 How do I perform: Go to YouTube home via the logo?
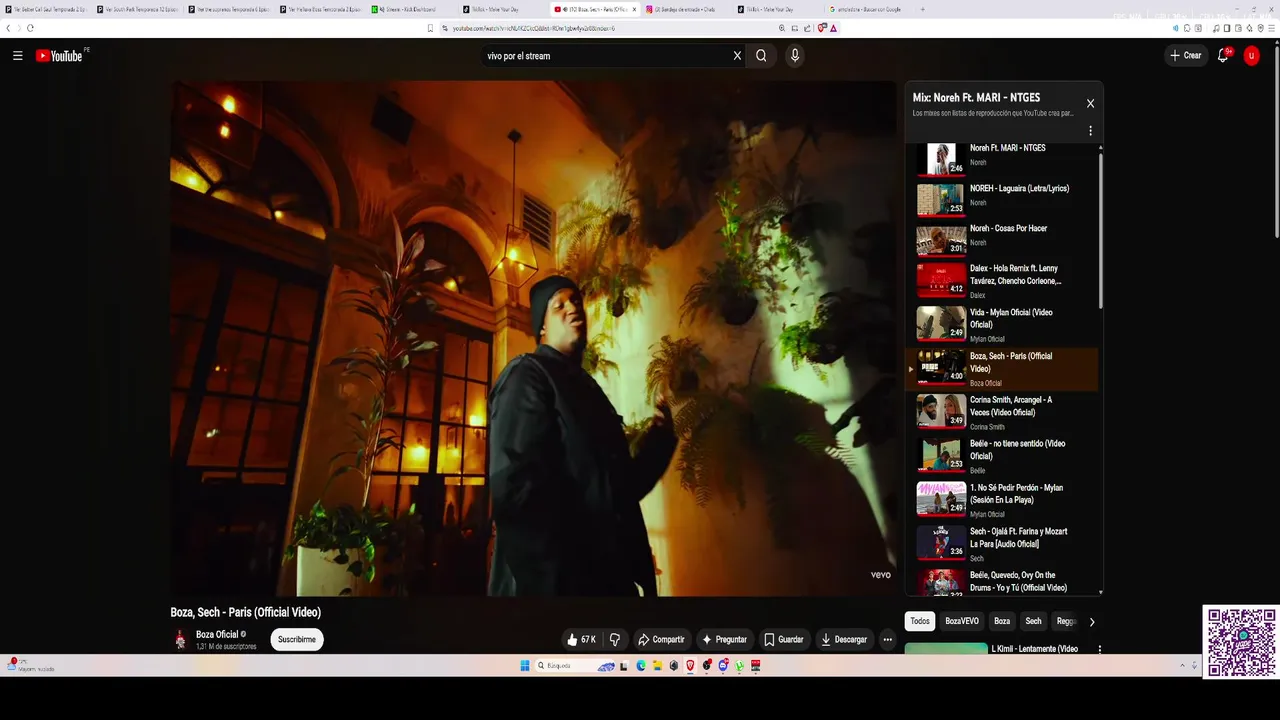pos(60,56)
